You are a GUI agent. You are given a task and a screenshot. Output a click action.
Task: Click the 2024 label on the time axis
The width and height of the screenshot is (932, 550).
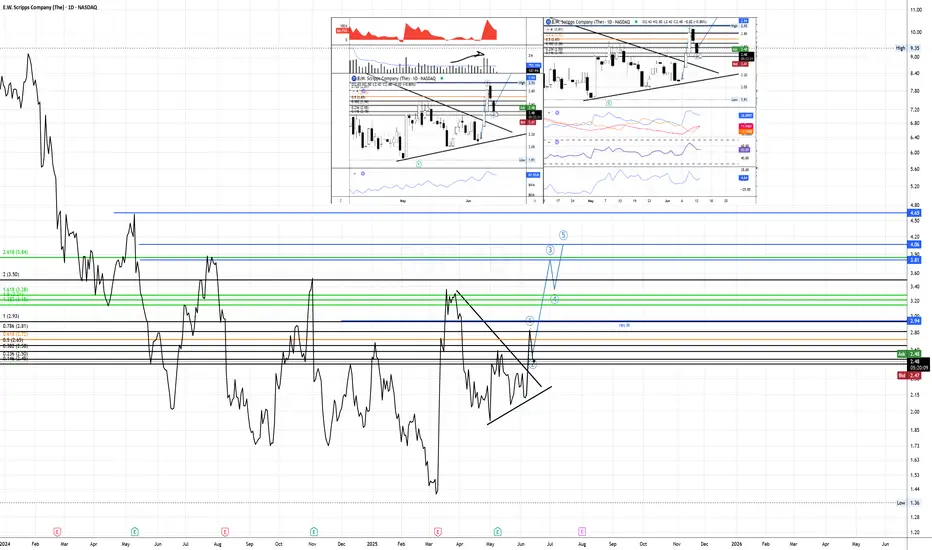[x=5, y=544]
